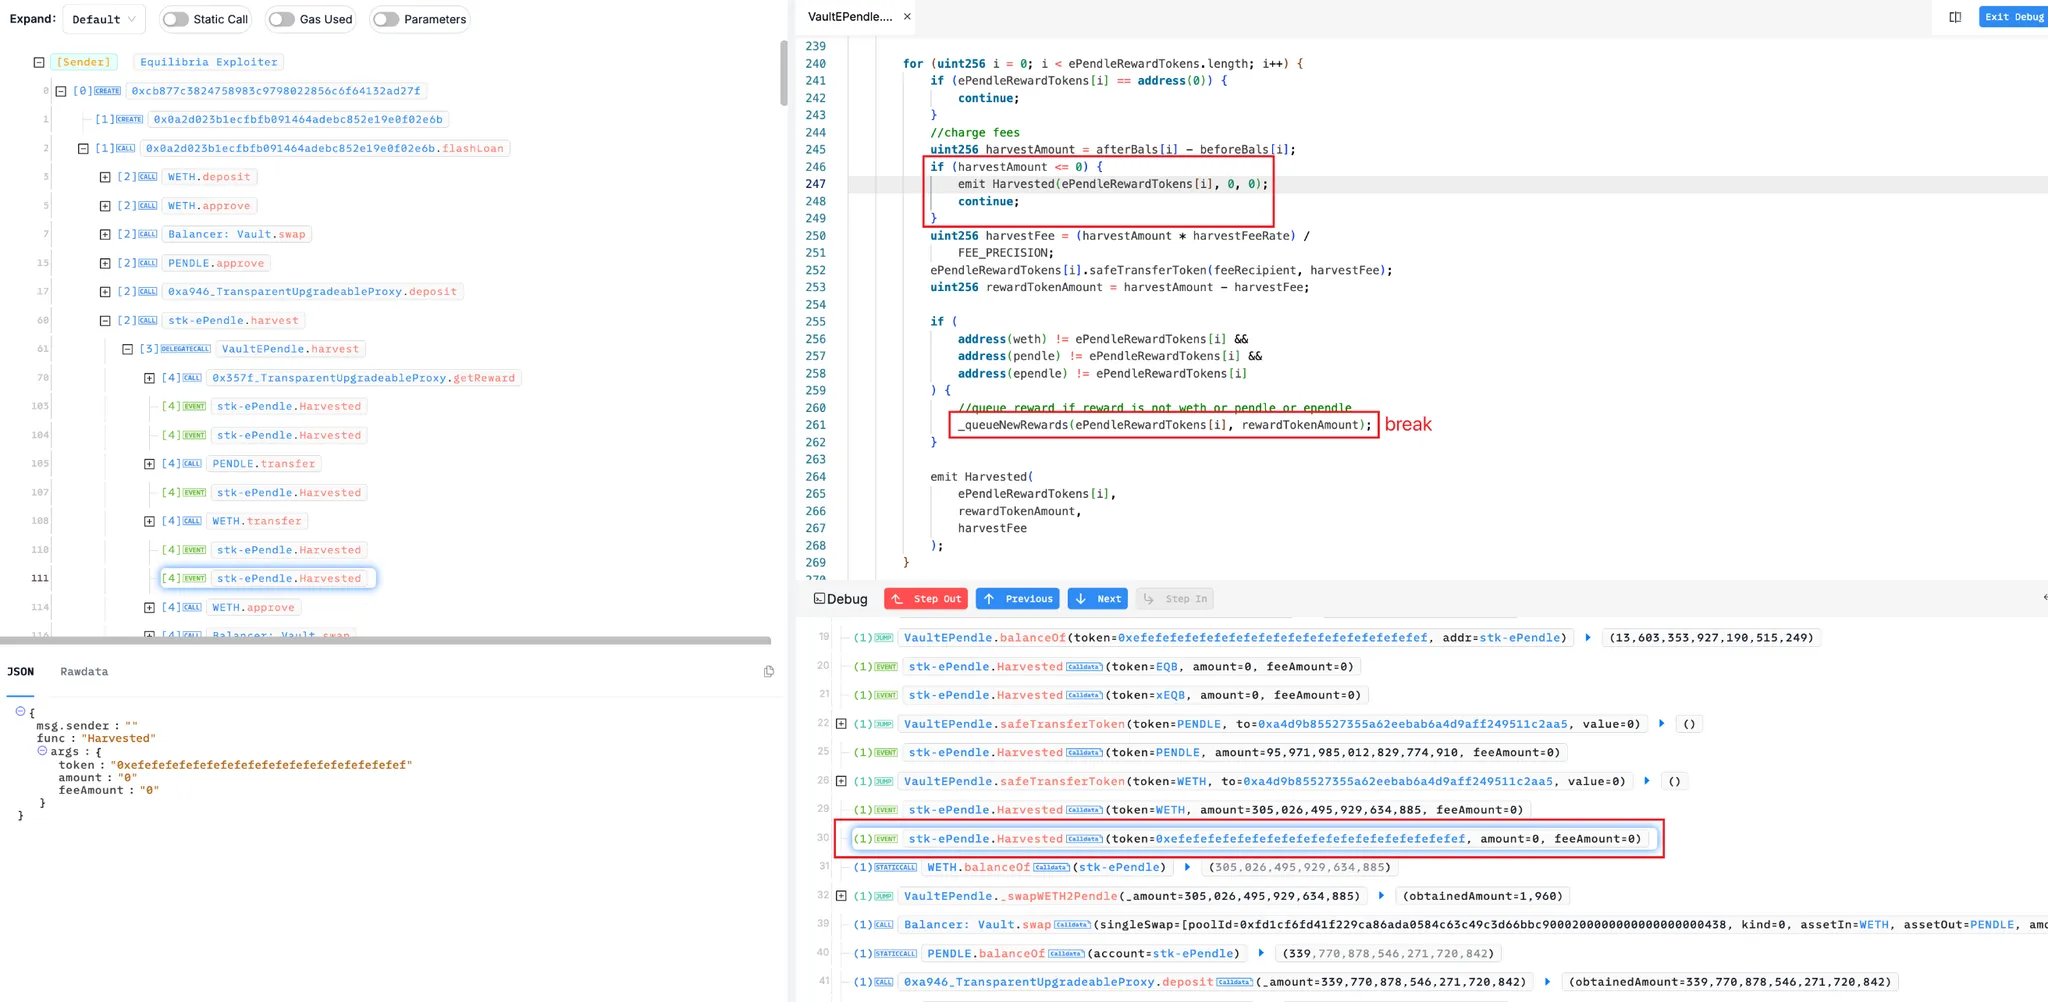Image resolution: width=2048 pixels, height=1002 pixels.
Task: Click the result arrow after _swapWETH2Pendle
Action: click(x=1381, y=896)
